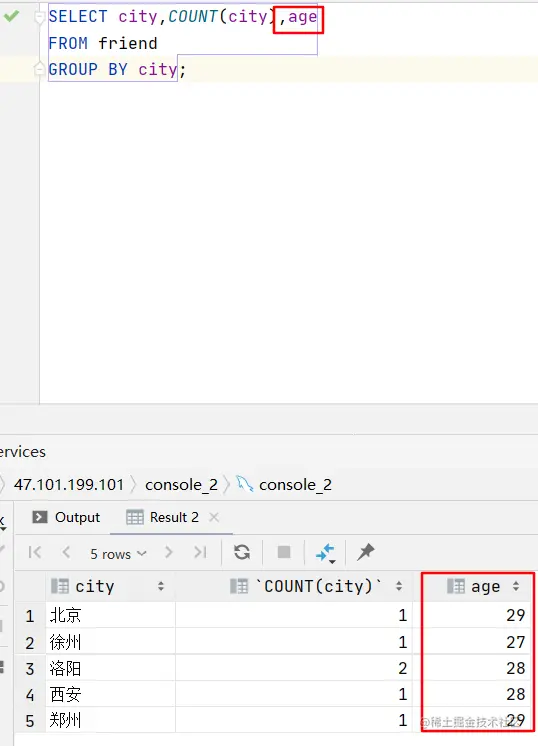This screenshot has height=746, width=538.
Task: Click the 郑州 city cell
Action: (111, 720)
